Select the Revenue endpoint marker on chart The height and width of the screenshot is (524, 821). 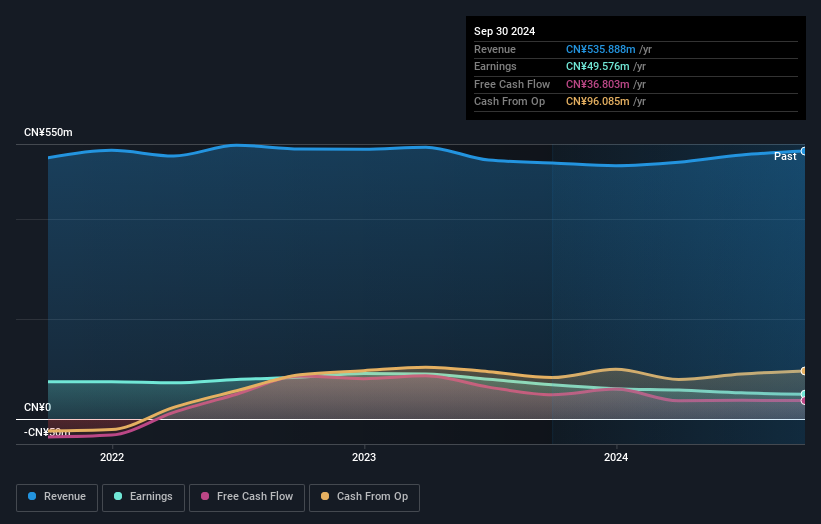pos(804,151)
